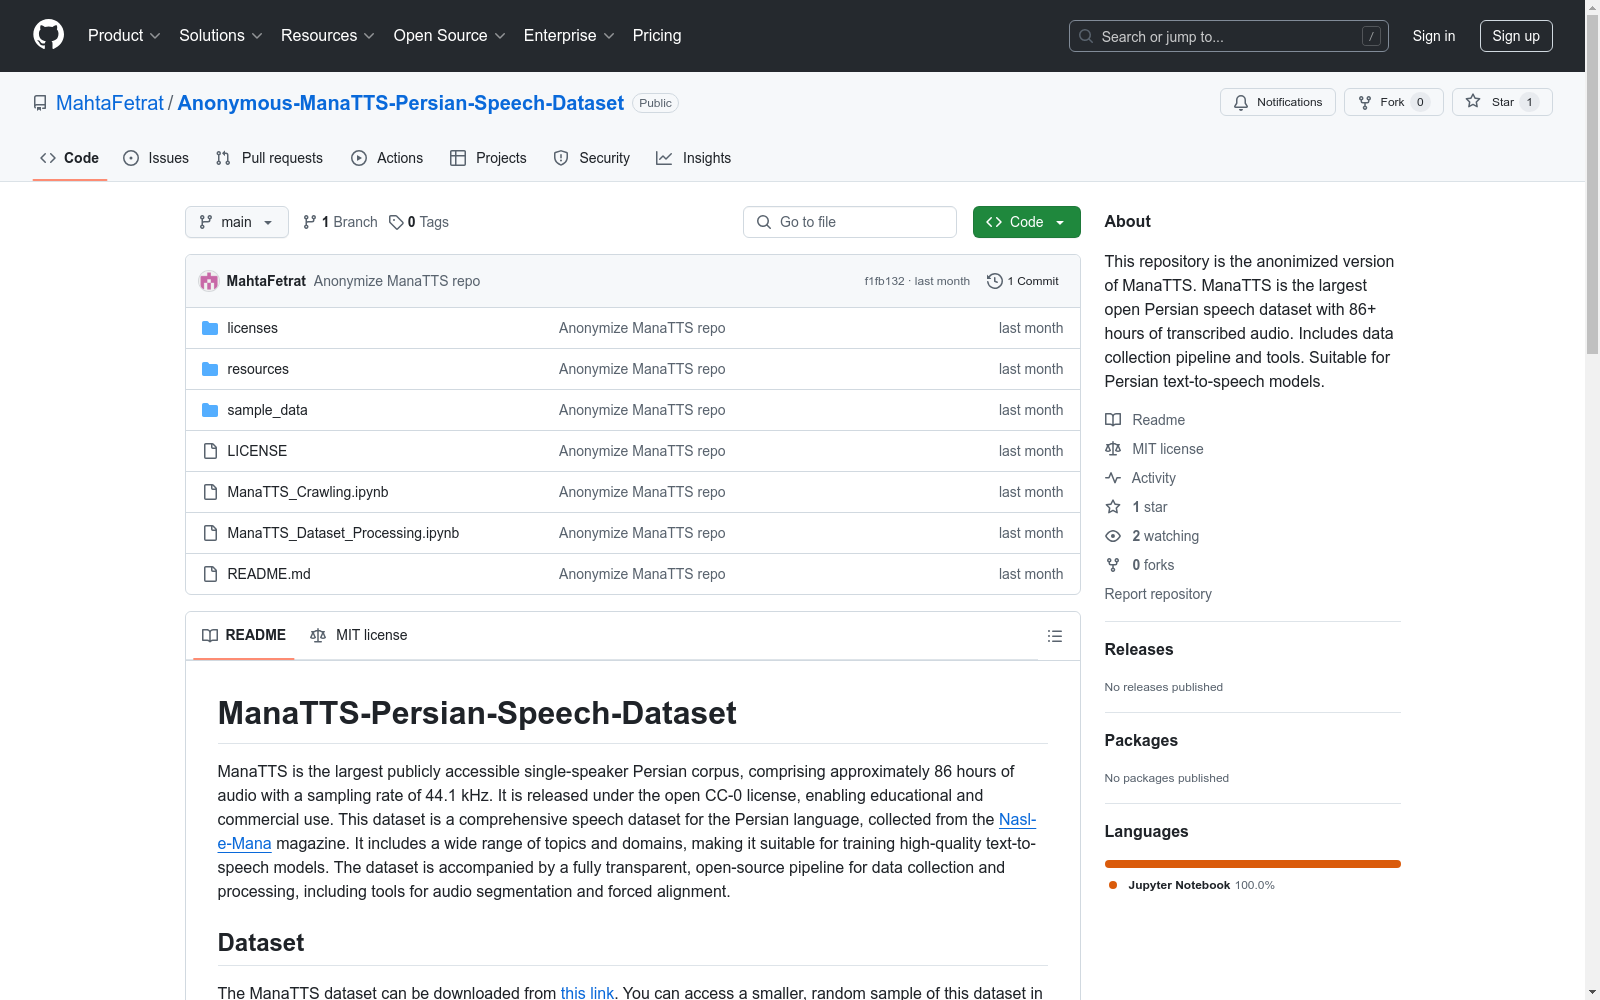
Task: Click the Releases heading link
Action: point(1139,649)
